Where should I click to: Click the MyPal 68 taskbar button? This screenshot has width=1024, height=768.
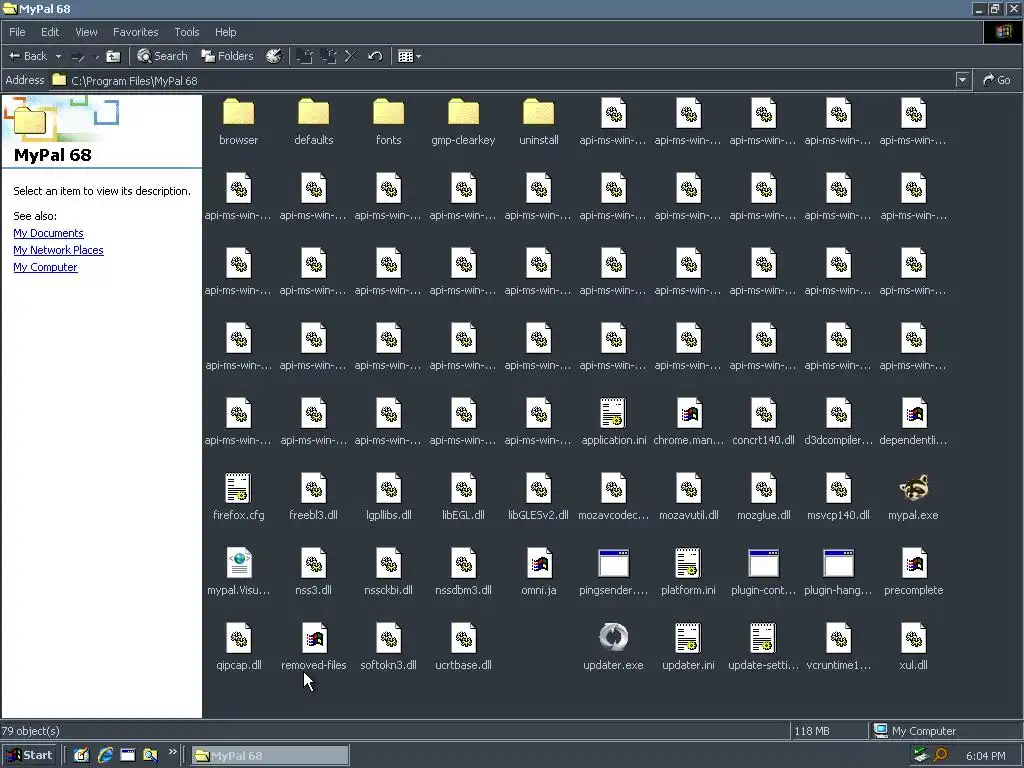[270, 756]
